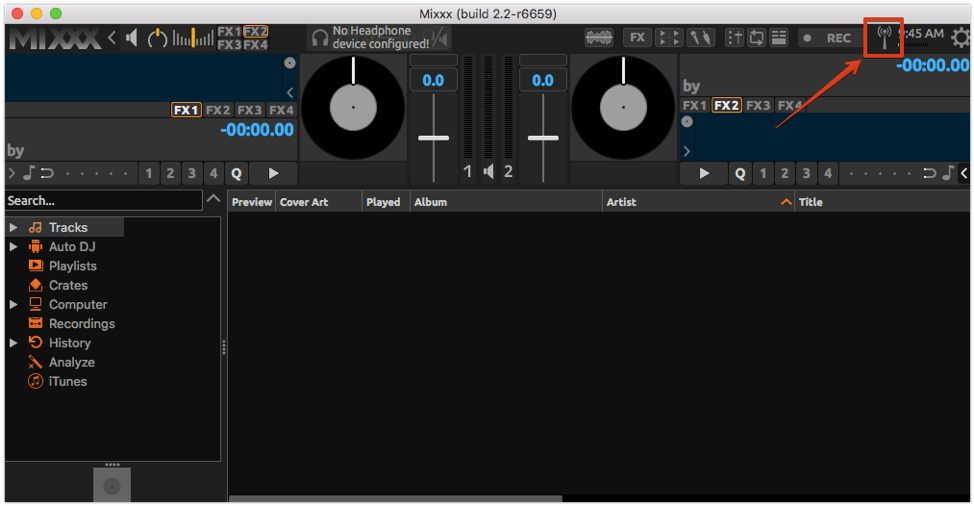974x506 pixels.
Task: Toggle keylock note icon on deck 2
Action: [x=947, y=173]
